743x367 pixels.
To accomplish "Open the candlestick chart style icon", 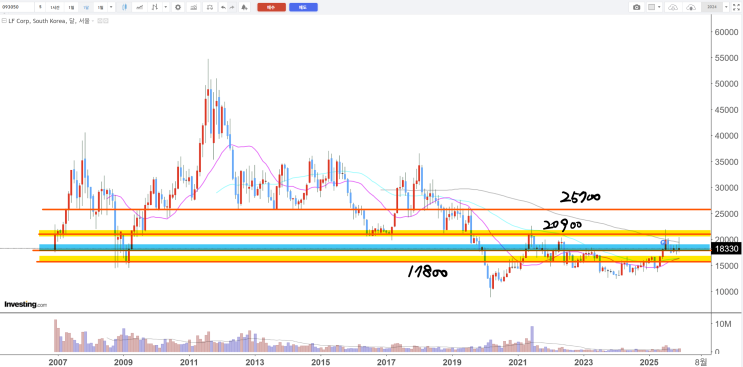I will click(124, 7).
